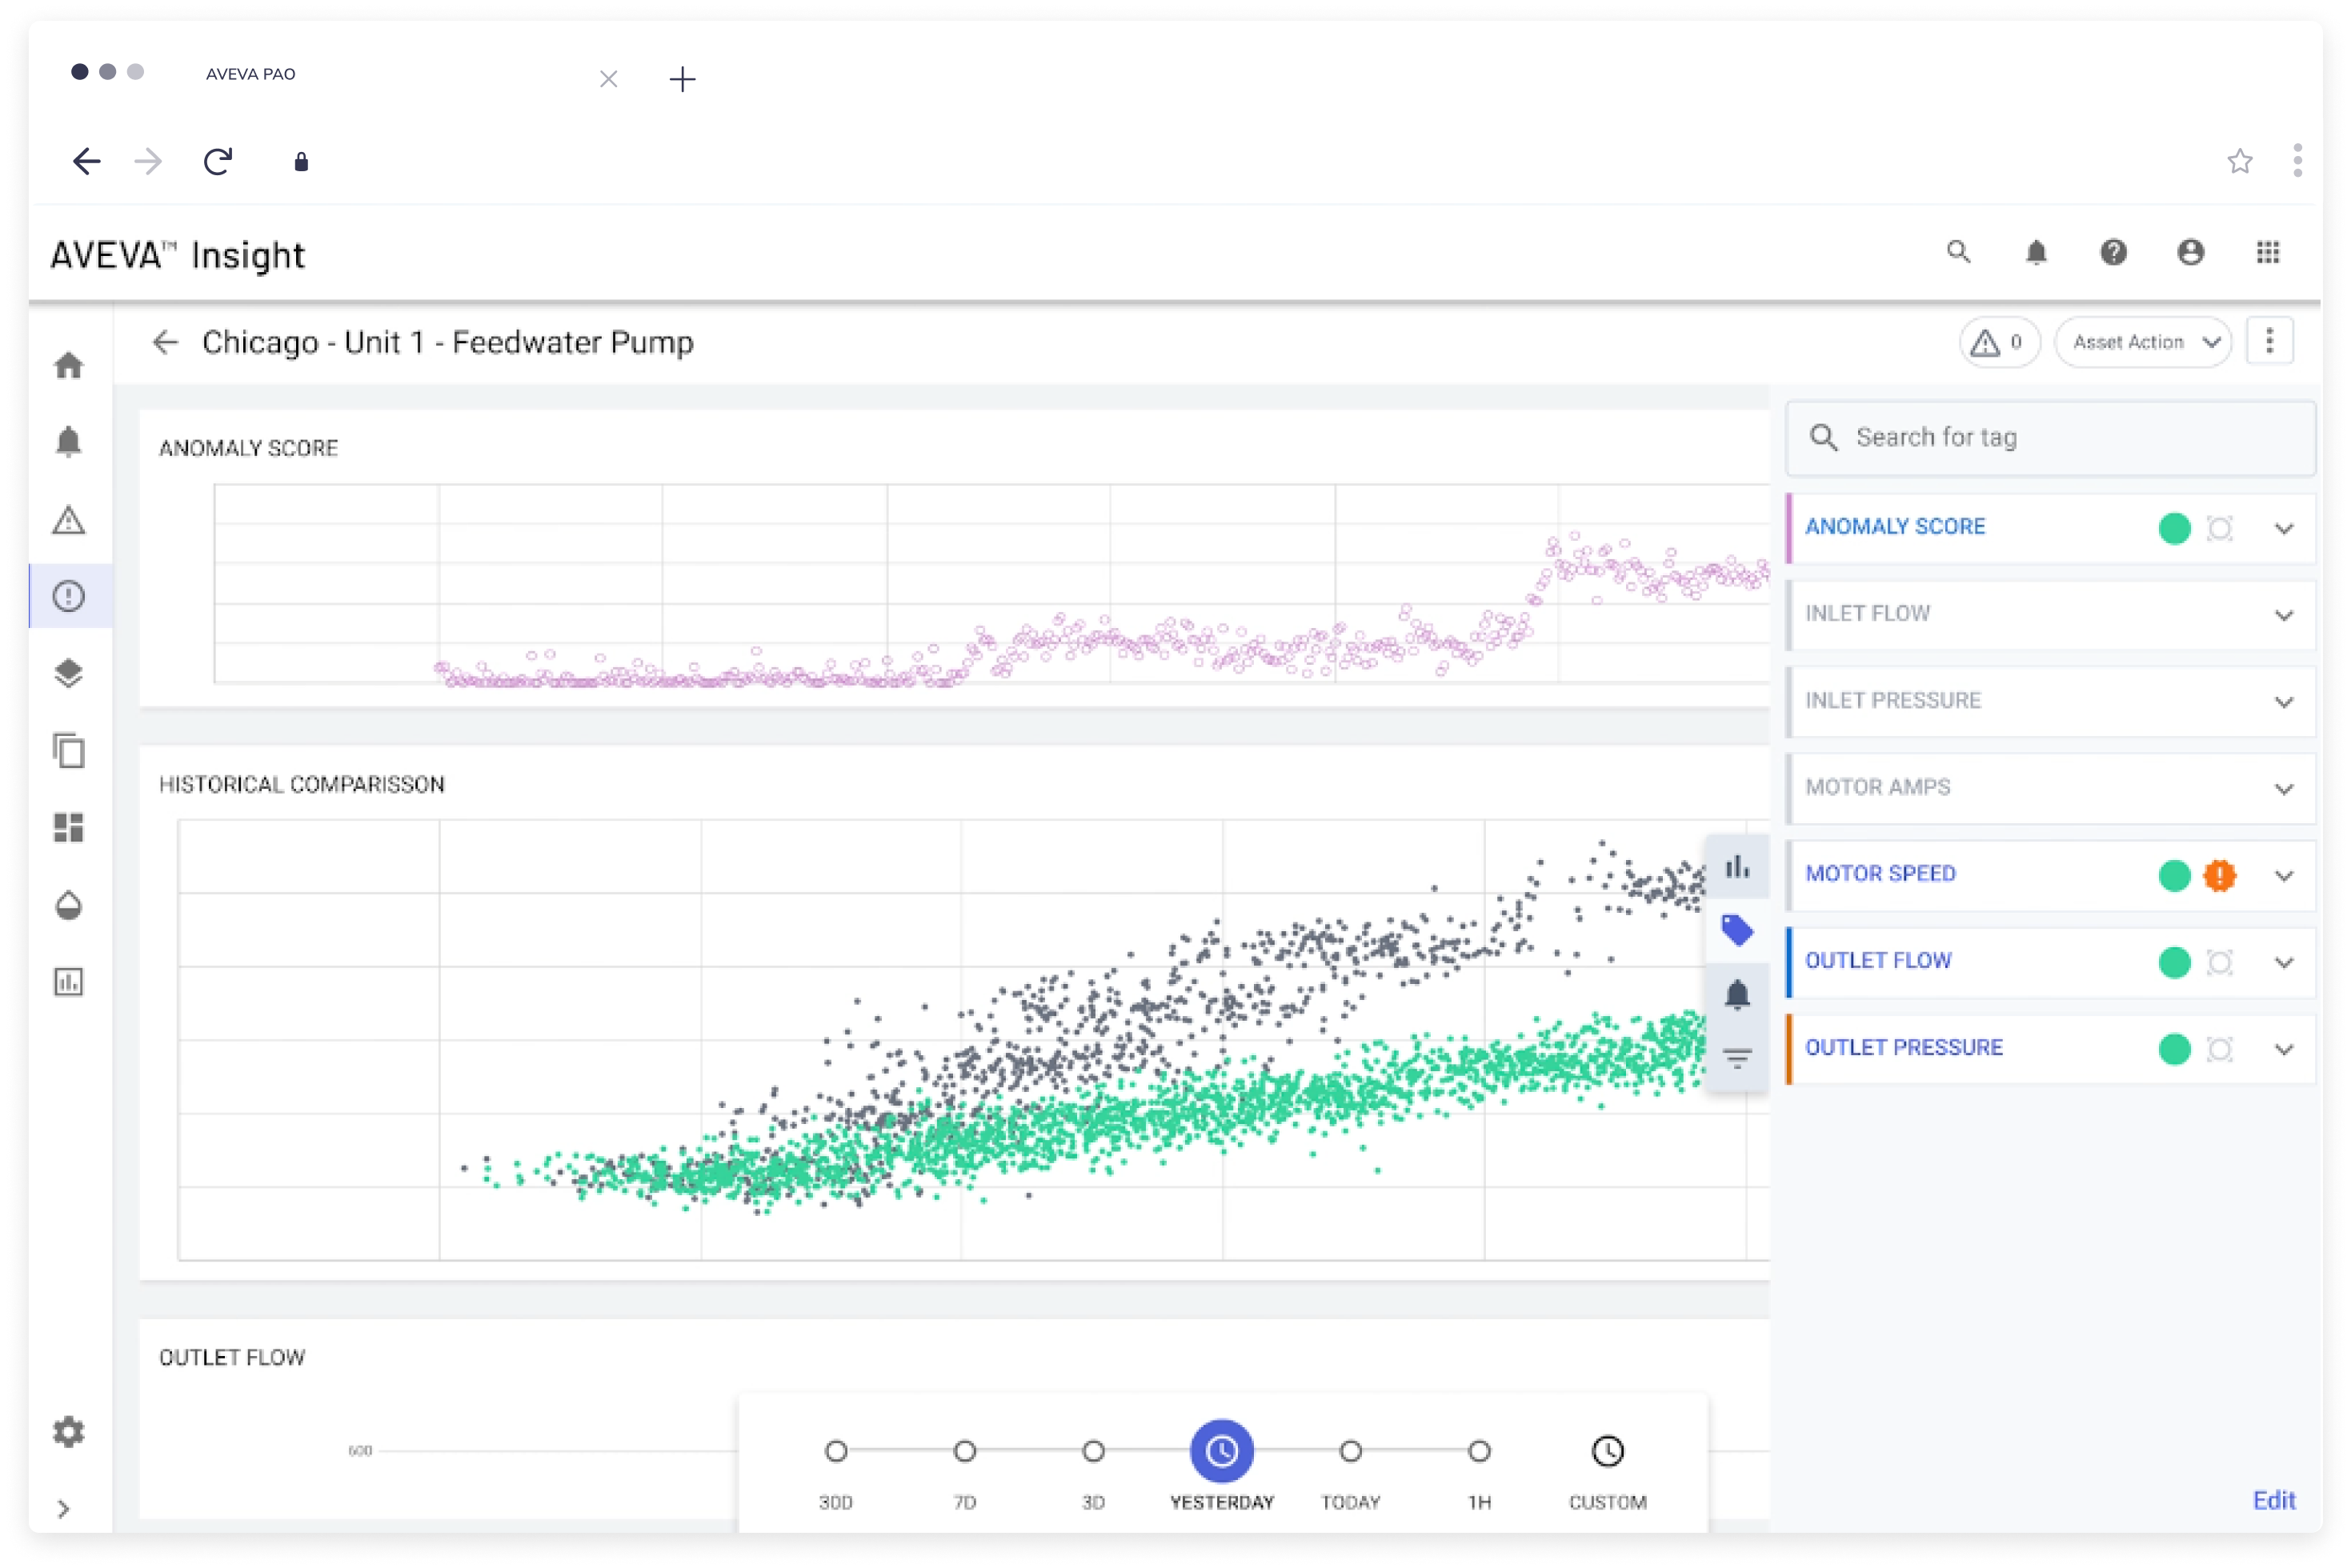Screen dimensions: 2351x1568
Task: Open the dashboard tiles icon in sidebar
Action: click(68, 827)
